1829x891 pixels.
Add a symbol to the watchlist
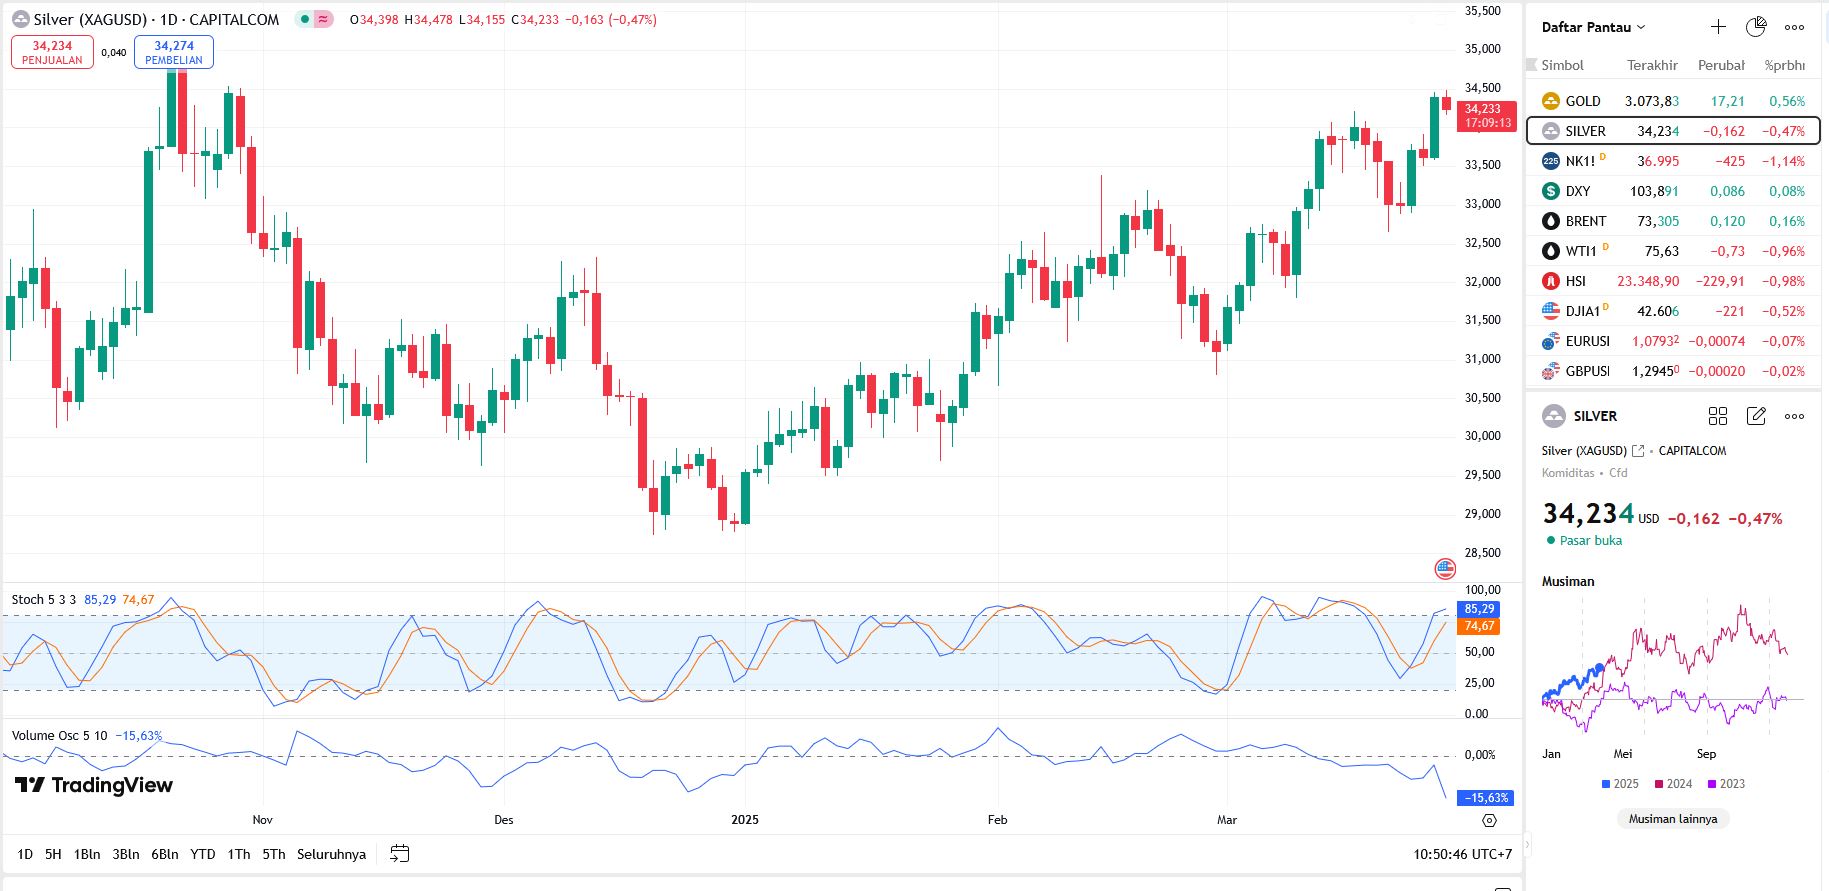(x=1718, y=27)
